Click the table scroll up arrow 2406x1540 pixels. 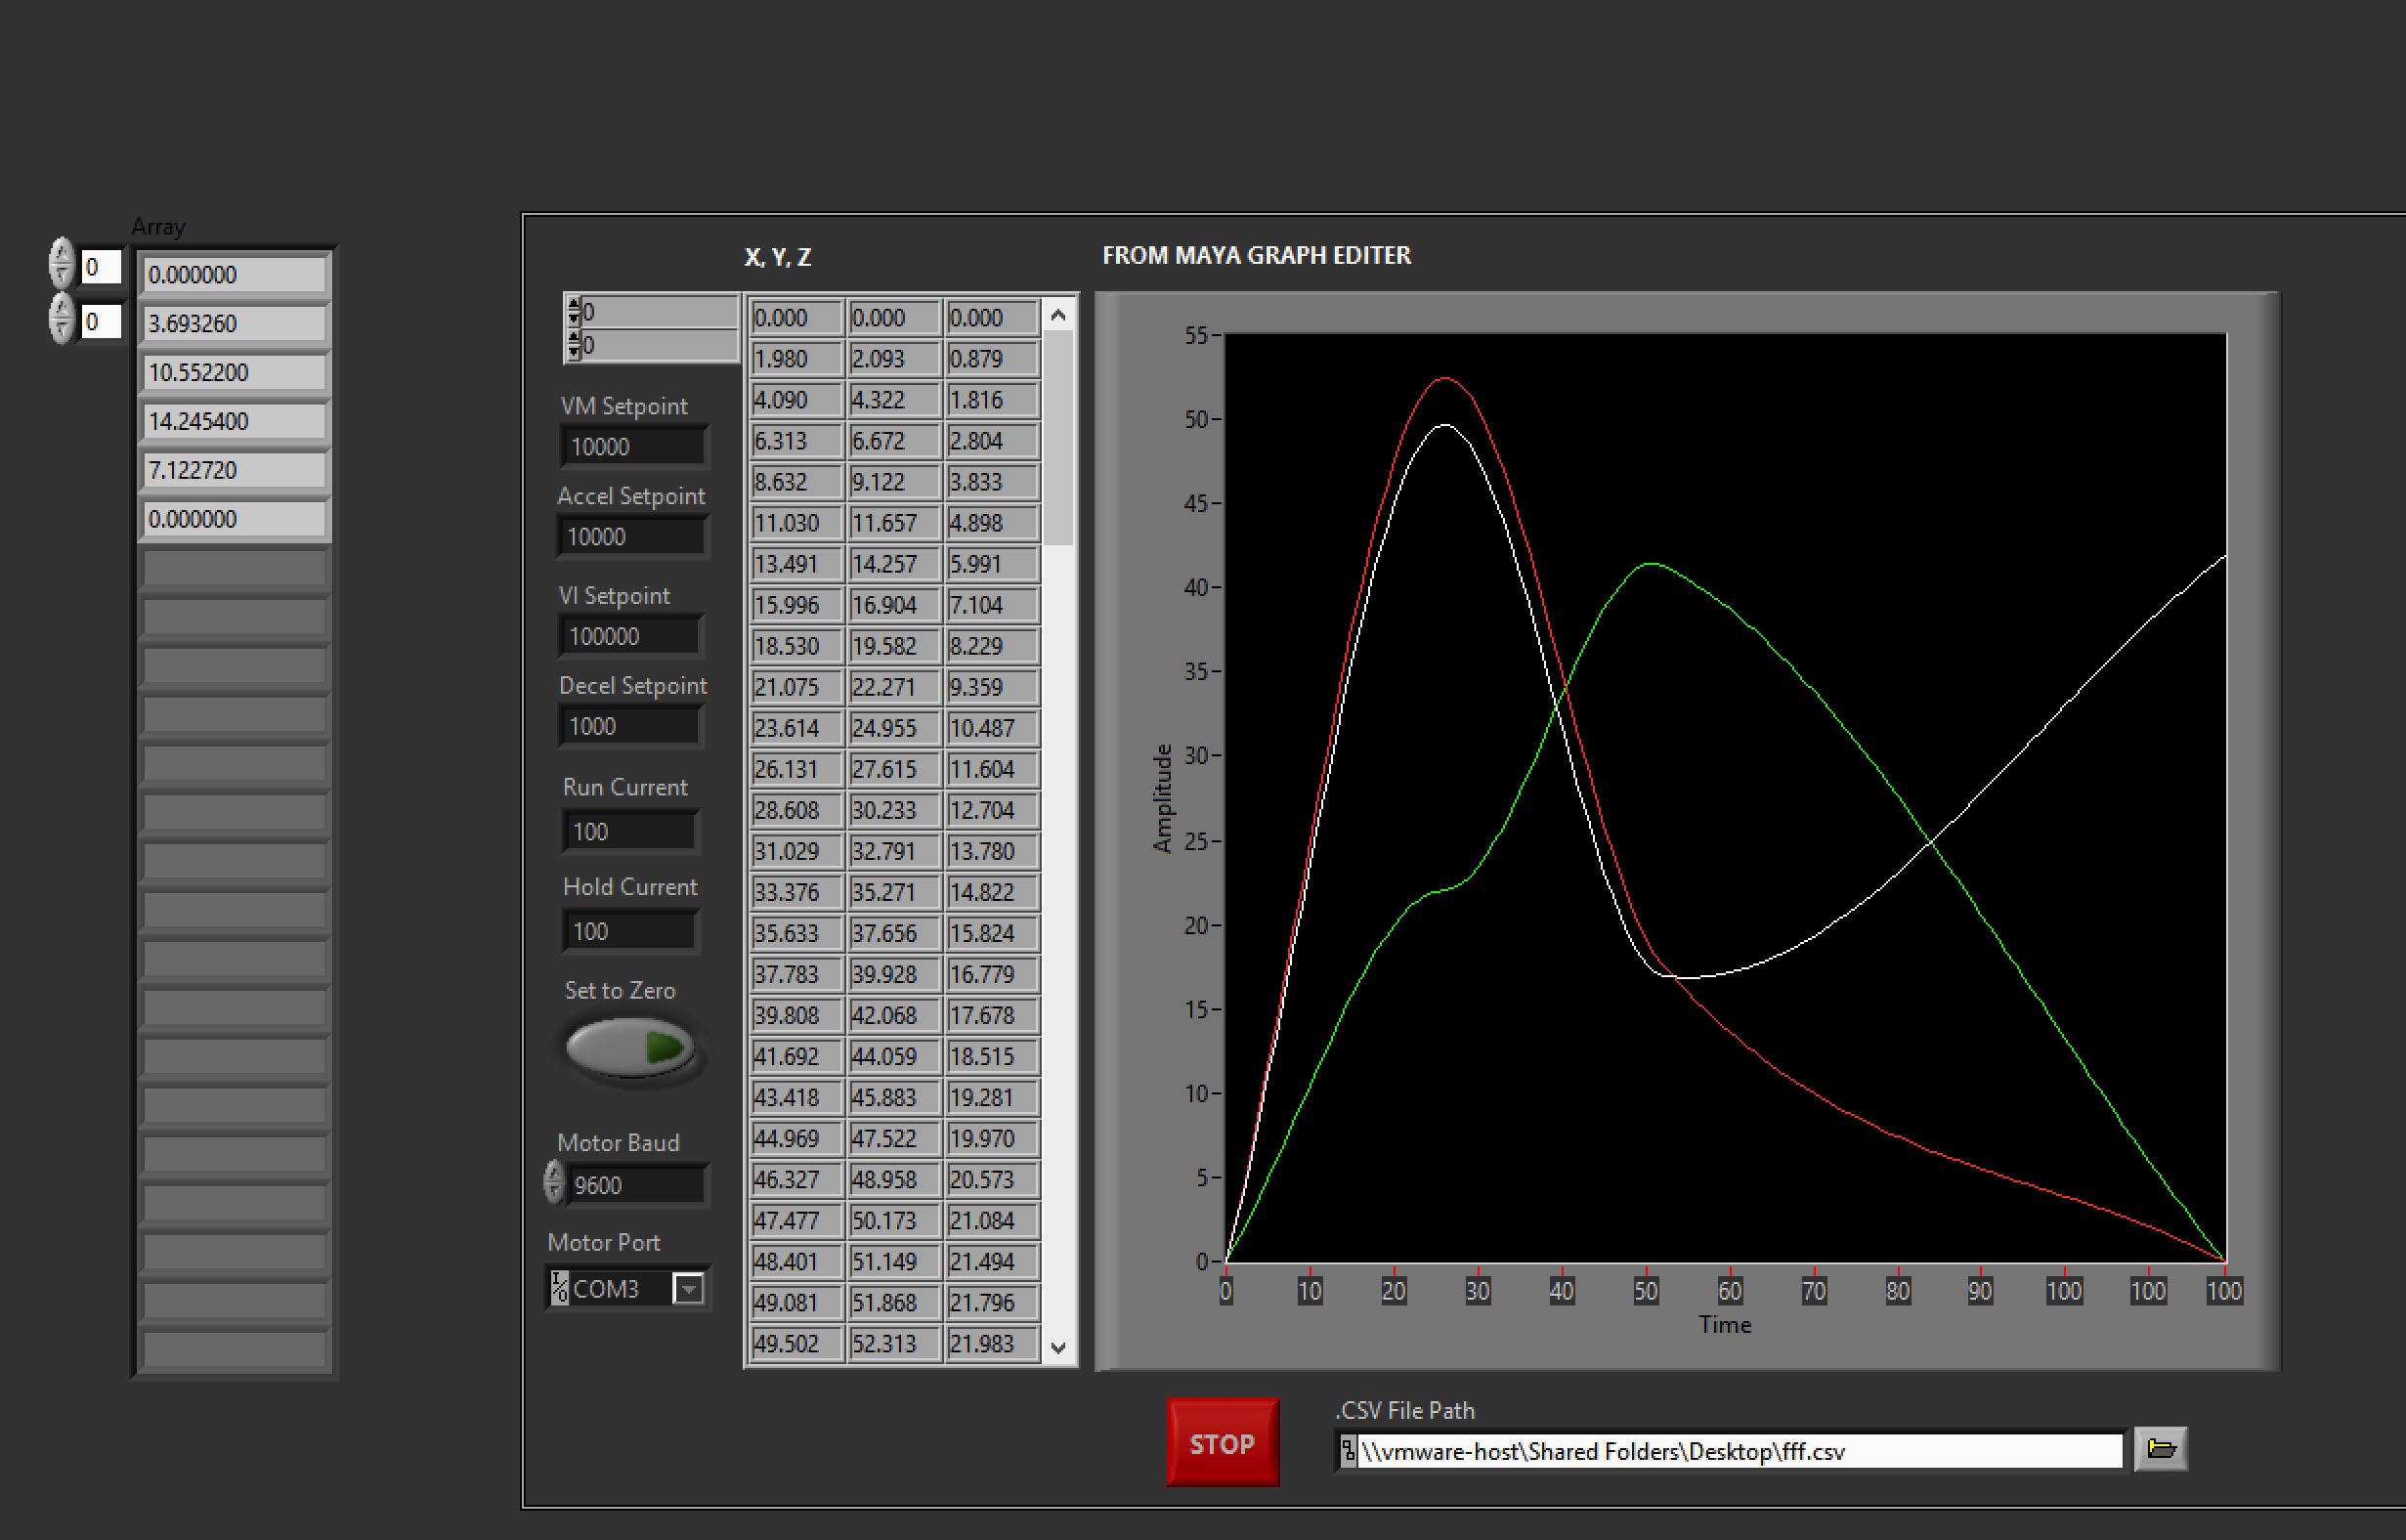click(1058, 315)
